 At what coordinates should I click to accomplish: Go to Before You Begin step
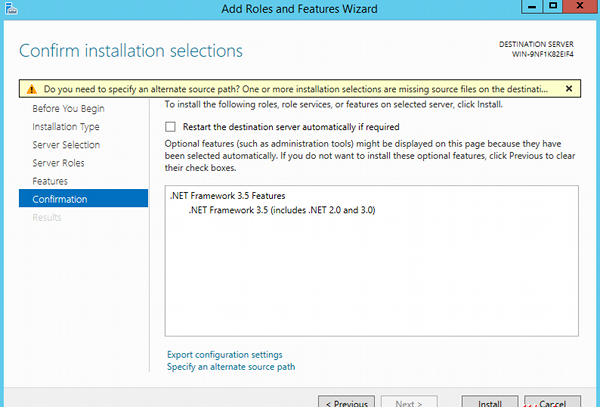pos(68,109)
